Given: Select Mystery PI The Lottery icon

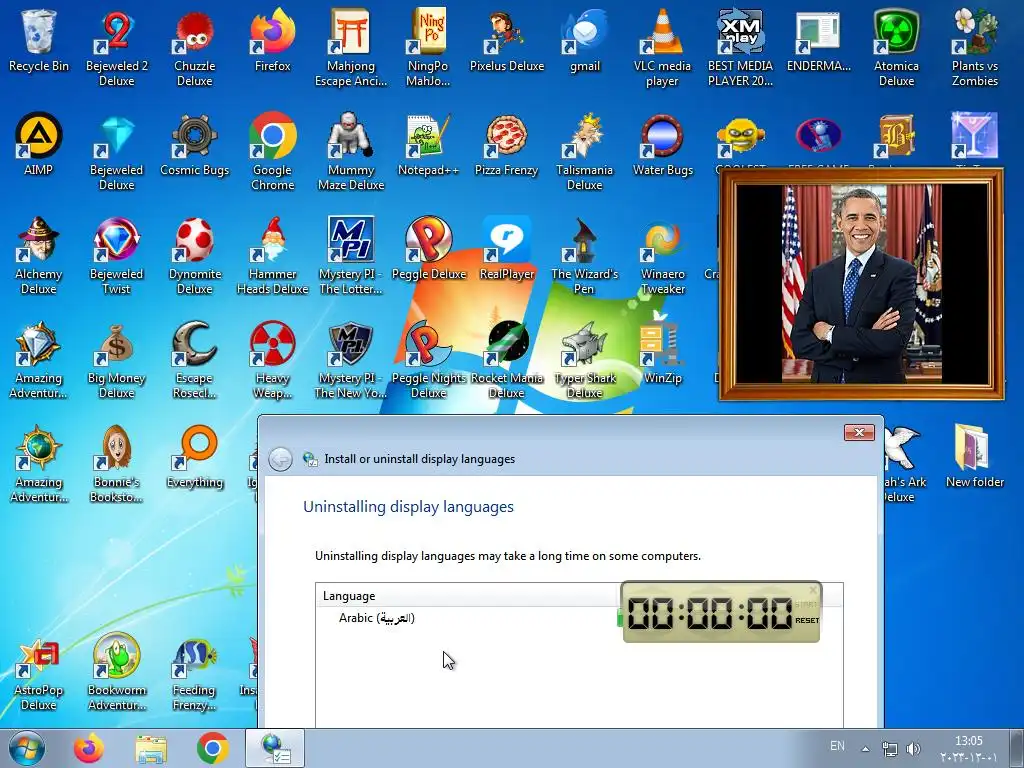Looking at the screenshot, I should point(351,255).
